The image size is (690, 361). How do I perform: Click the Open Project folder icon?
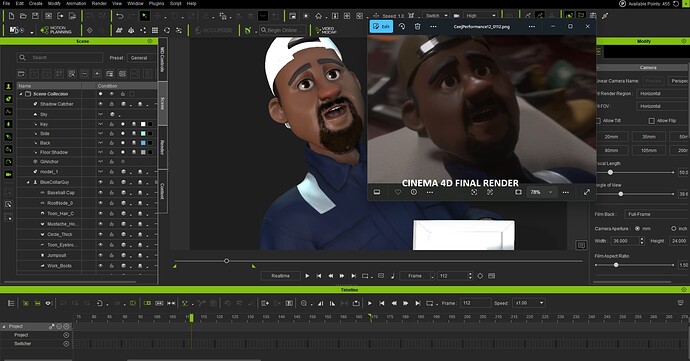click(23, 16)
